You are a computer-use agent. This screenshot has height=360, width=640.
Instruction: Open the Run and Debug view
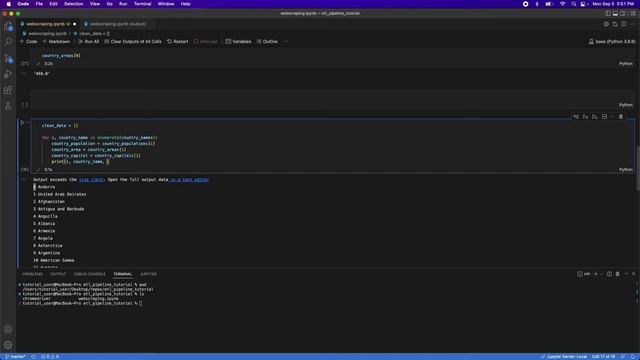coord(8,74)
